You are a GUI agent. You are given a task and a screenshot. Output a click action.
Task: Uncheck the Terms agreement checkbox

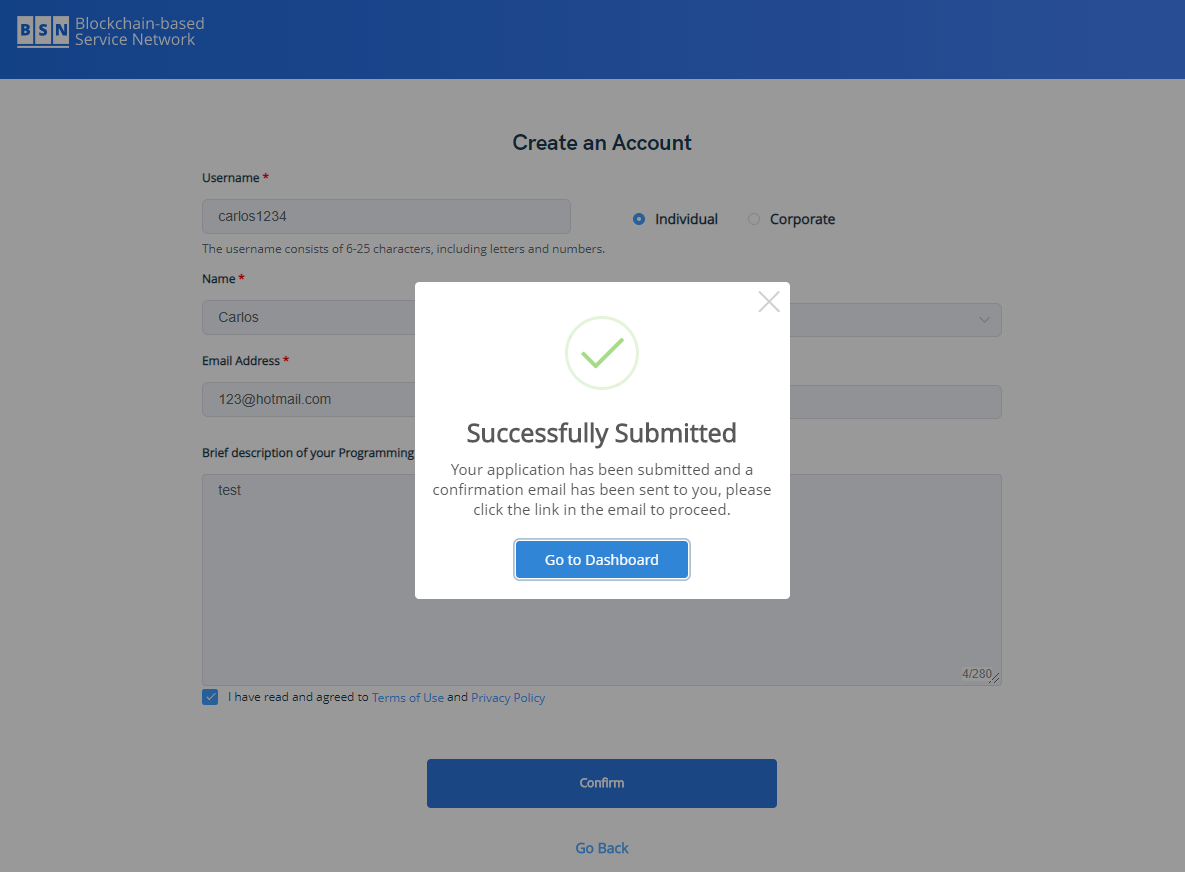point(210,697)
